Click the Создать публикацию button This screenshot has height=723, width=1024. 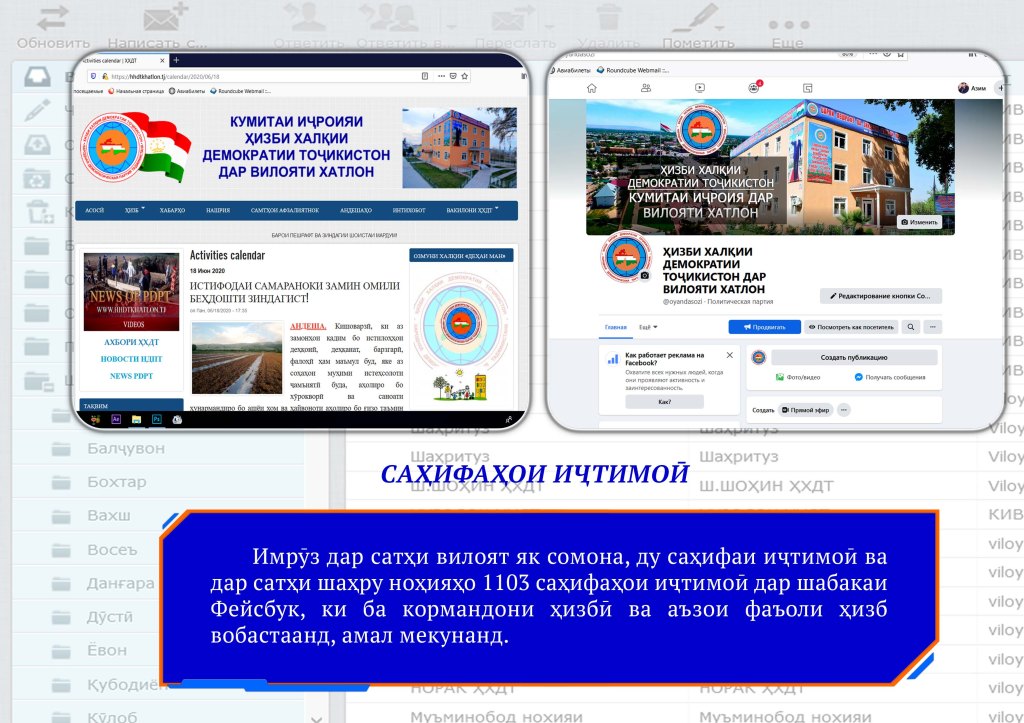[x=853, y=357]
